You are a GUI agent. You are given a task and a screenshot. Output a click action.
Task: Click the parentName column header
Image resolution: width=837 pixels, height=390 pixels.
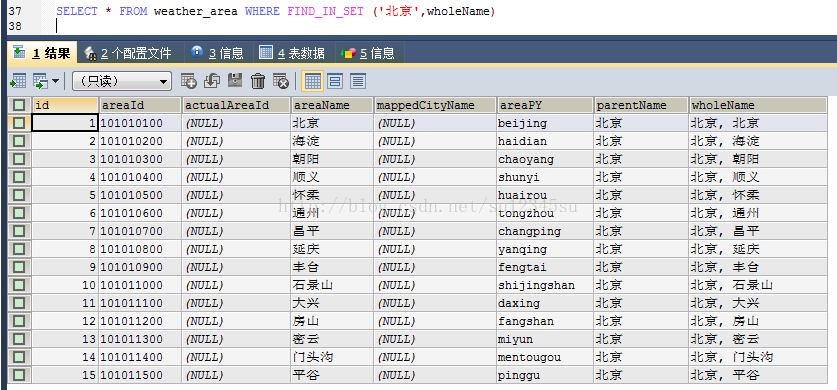click(641, 105)
